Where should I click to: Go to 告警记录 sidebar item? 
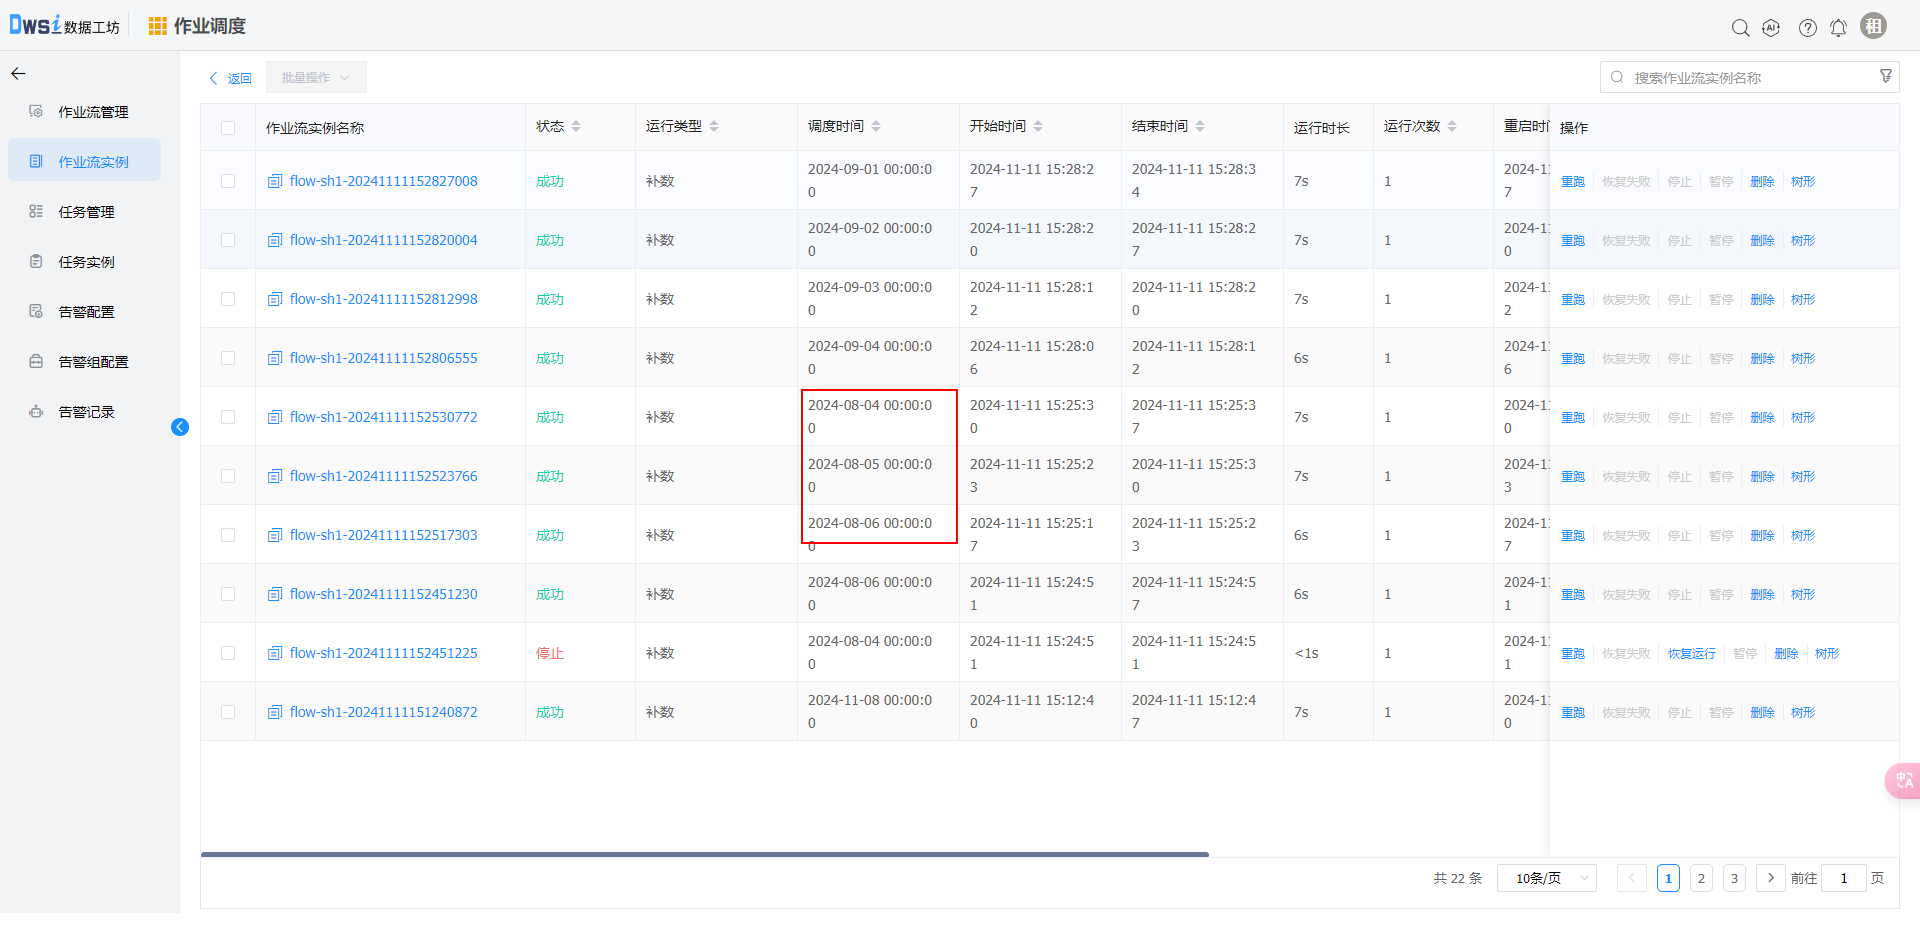coord(86,412)
